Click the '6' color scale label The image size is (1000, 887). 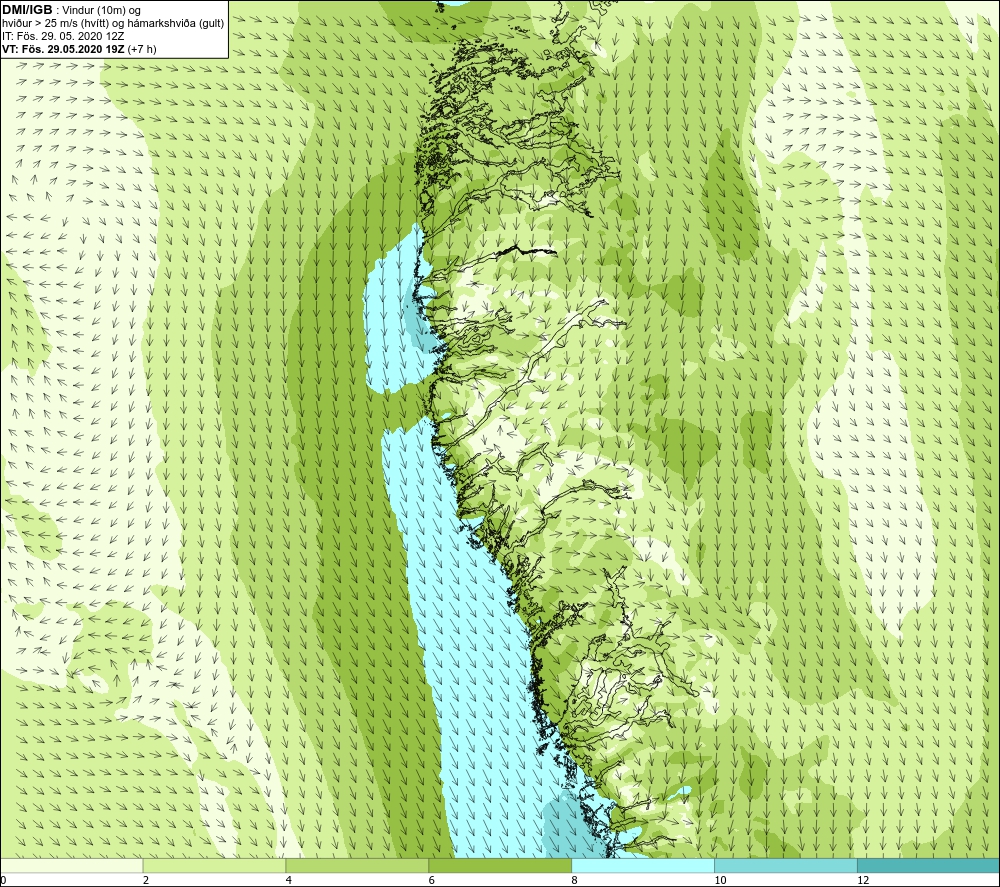pyautogui.click(x=432, y=880)
